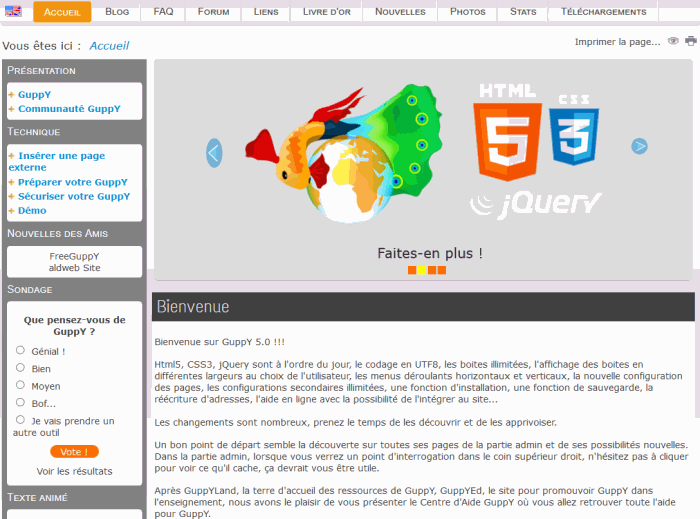The image size is (700, 519).
Task: Switch language with the UK flag icon
Action: pyautogui.click(x=13, y=11)
